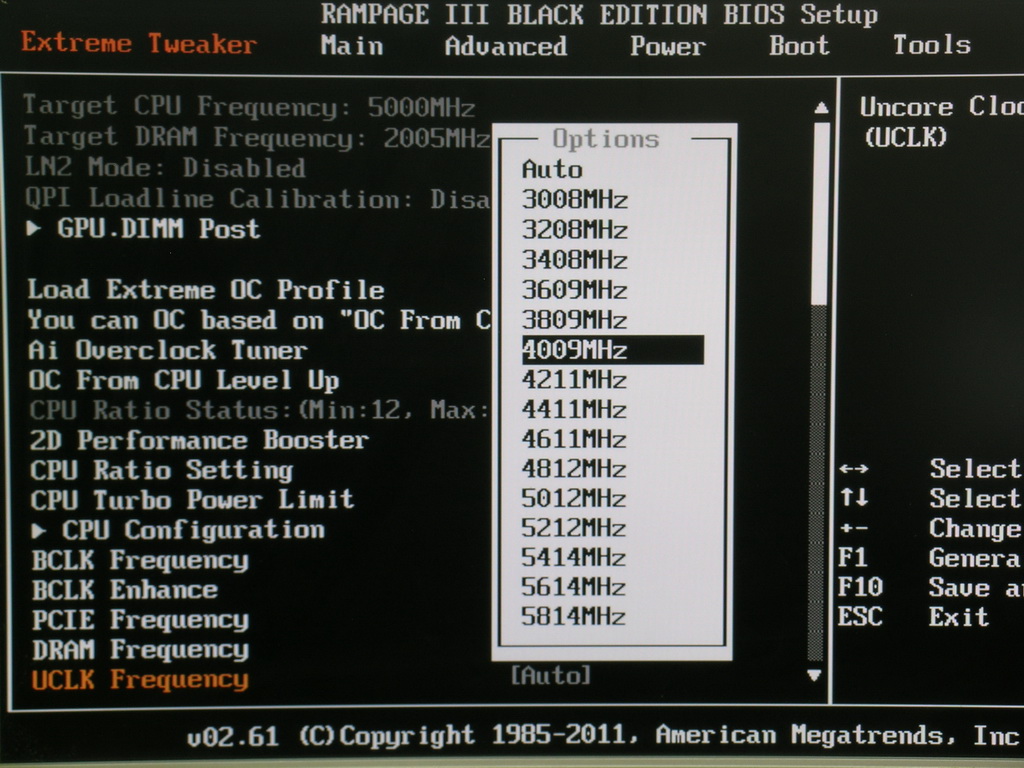This screenshot has width=1024, height=768.
Task: Click the +- Change hint
Action: pyautogui.click(x=931, y=528)
